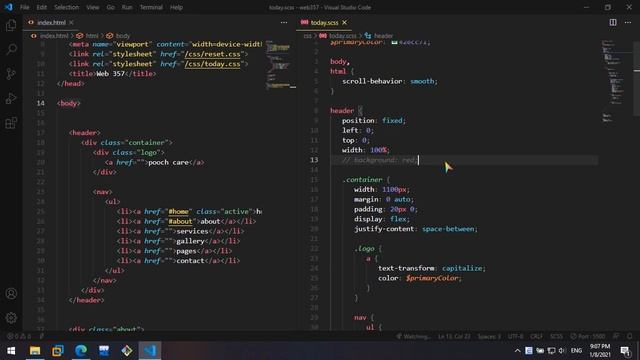The image size is (640, 360).
Task: Change indentation via Spaces: 3
Action: point(489,336)
